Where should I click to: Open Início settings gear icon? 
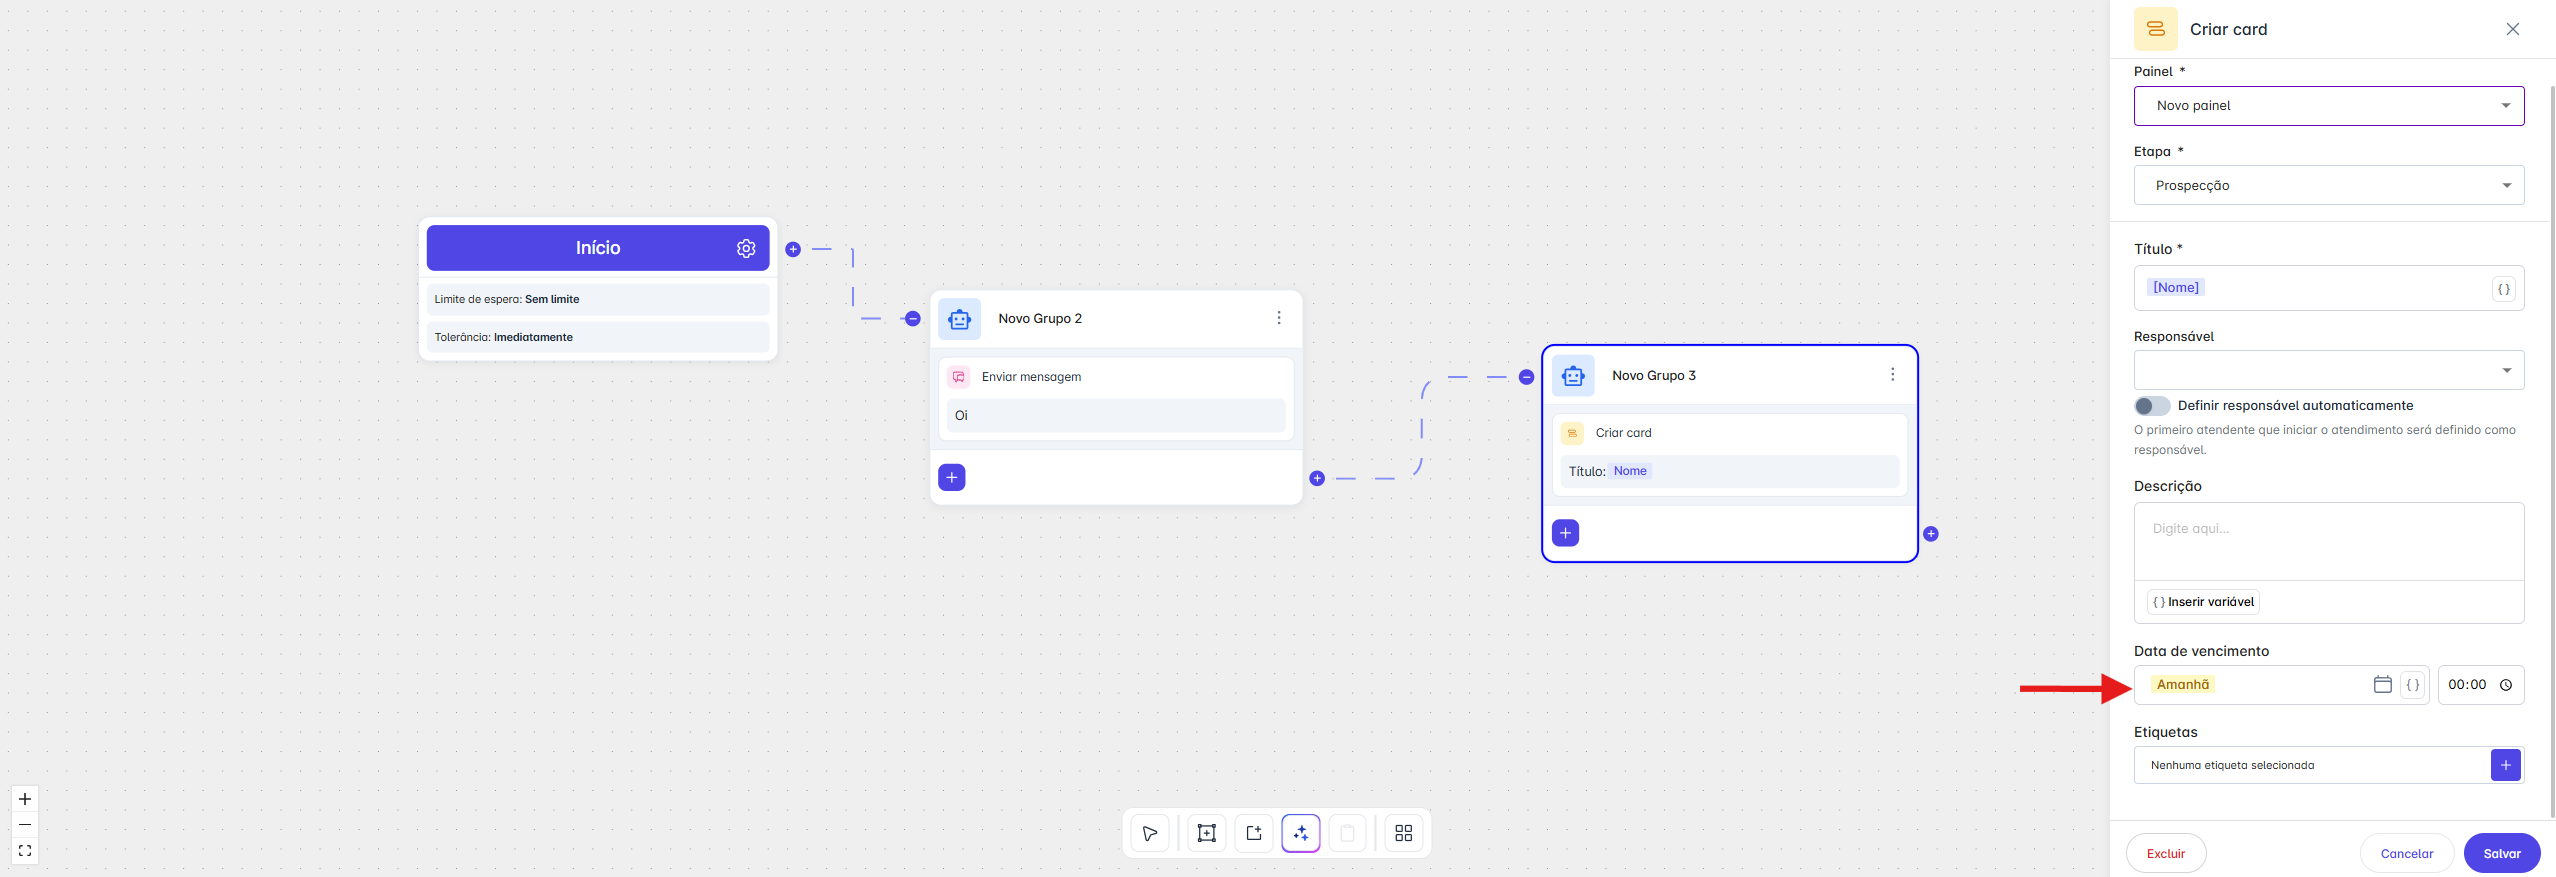click(x=746, y=248)
